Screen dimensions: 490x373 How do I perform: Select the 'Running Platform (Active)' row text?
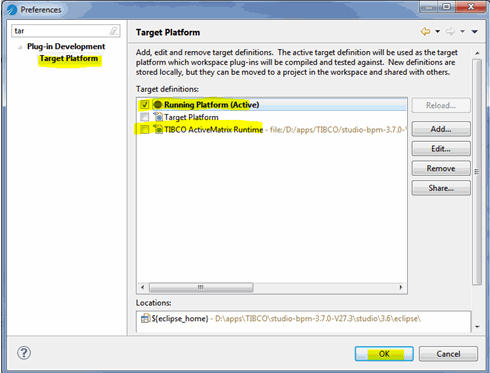point(211,105)
